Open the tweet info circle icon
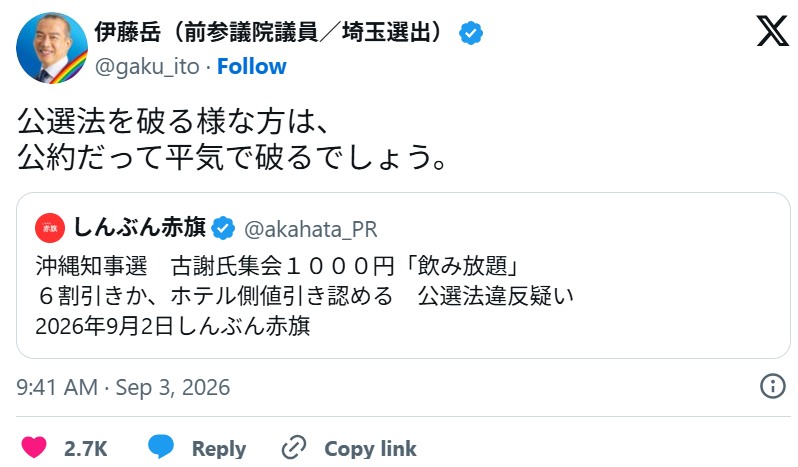 tap(773, 386)
